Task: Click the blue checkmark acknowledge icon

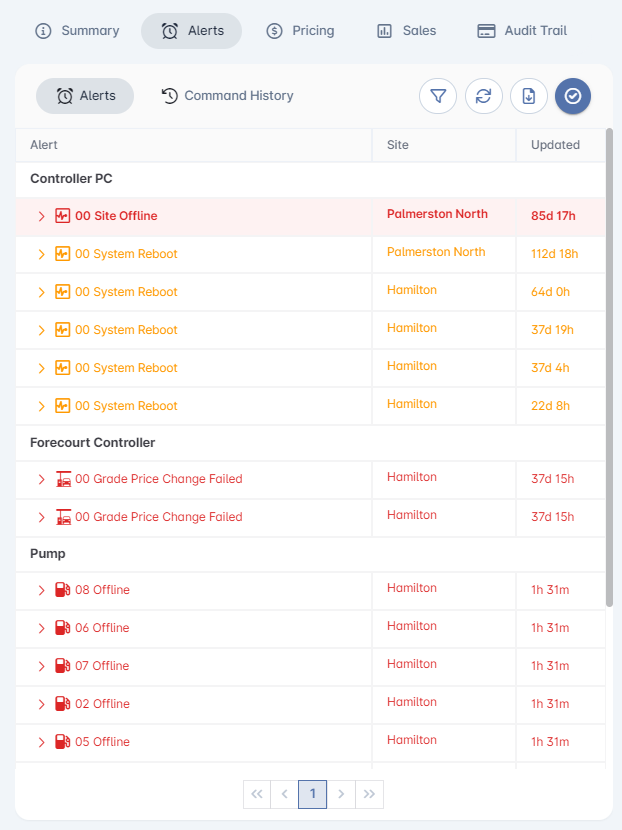Action: tap(573, 96)
